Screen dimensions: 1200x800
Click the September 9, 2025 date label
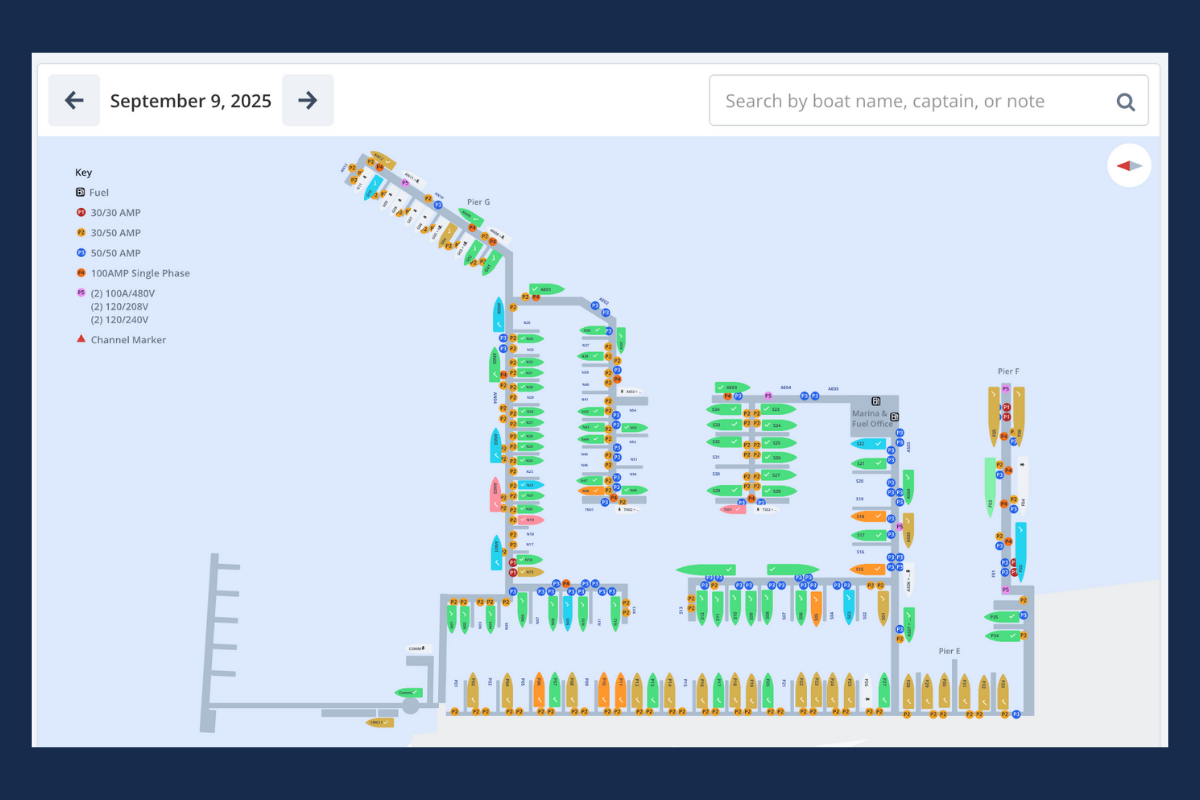click(190, 101)
